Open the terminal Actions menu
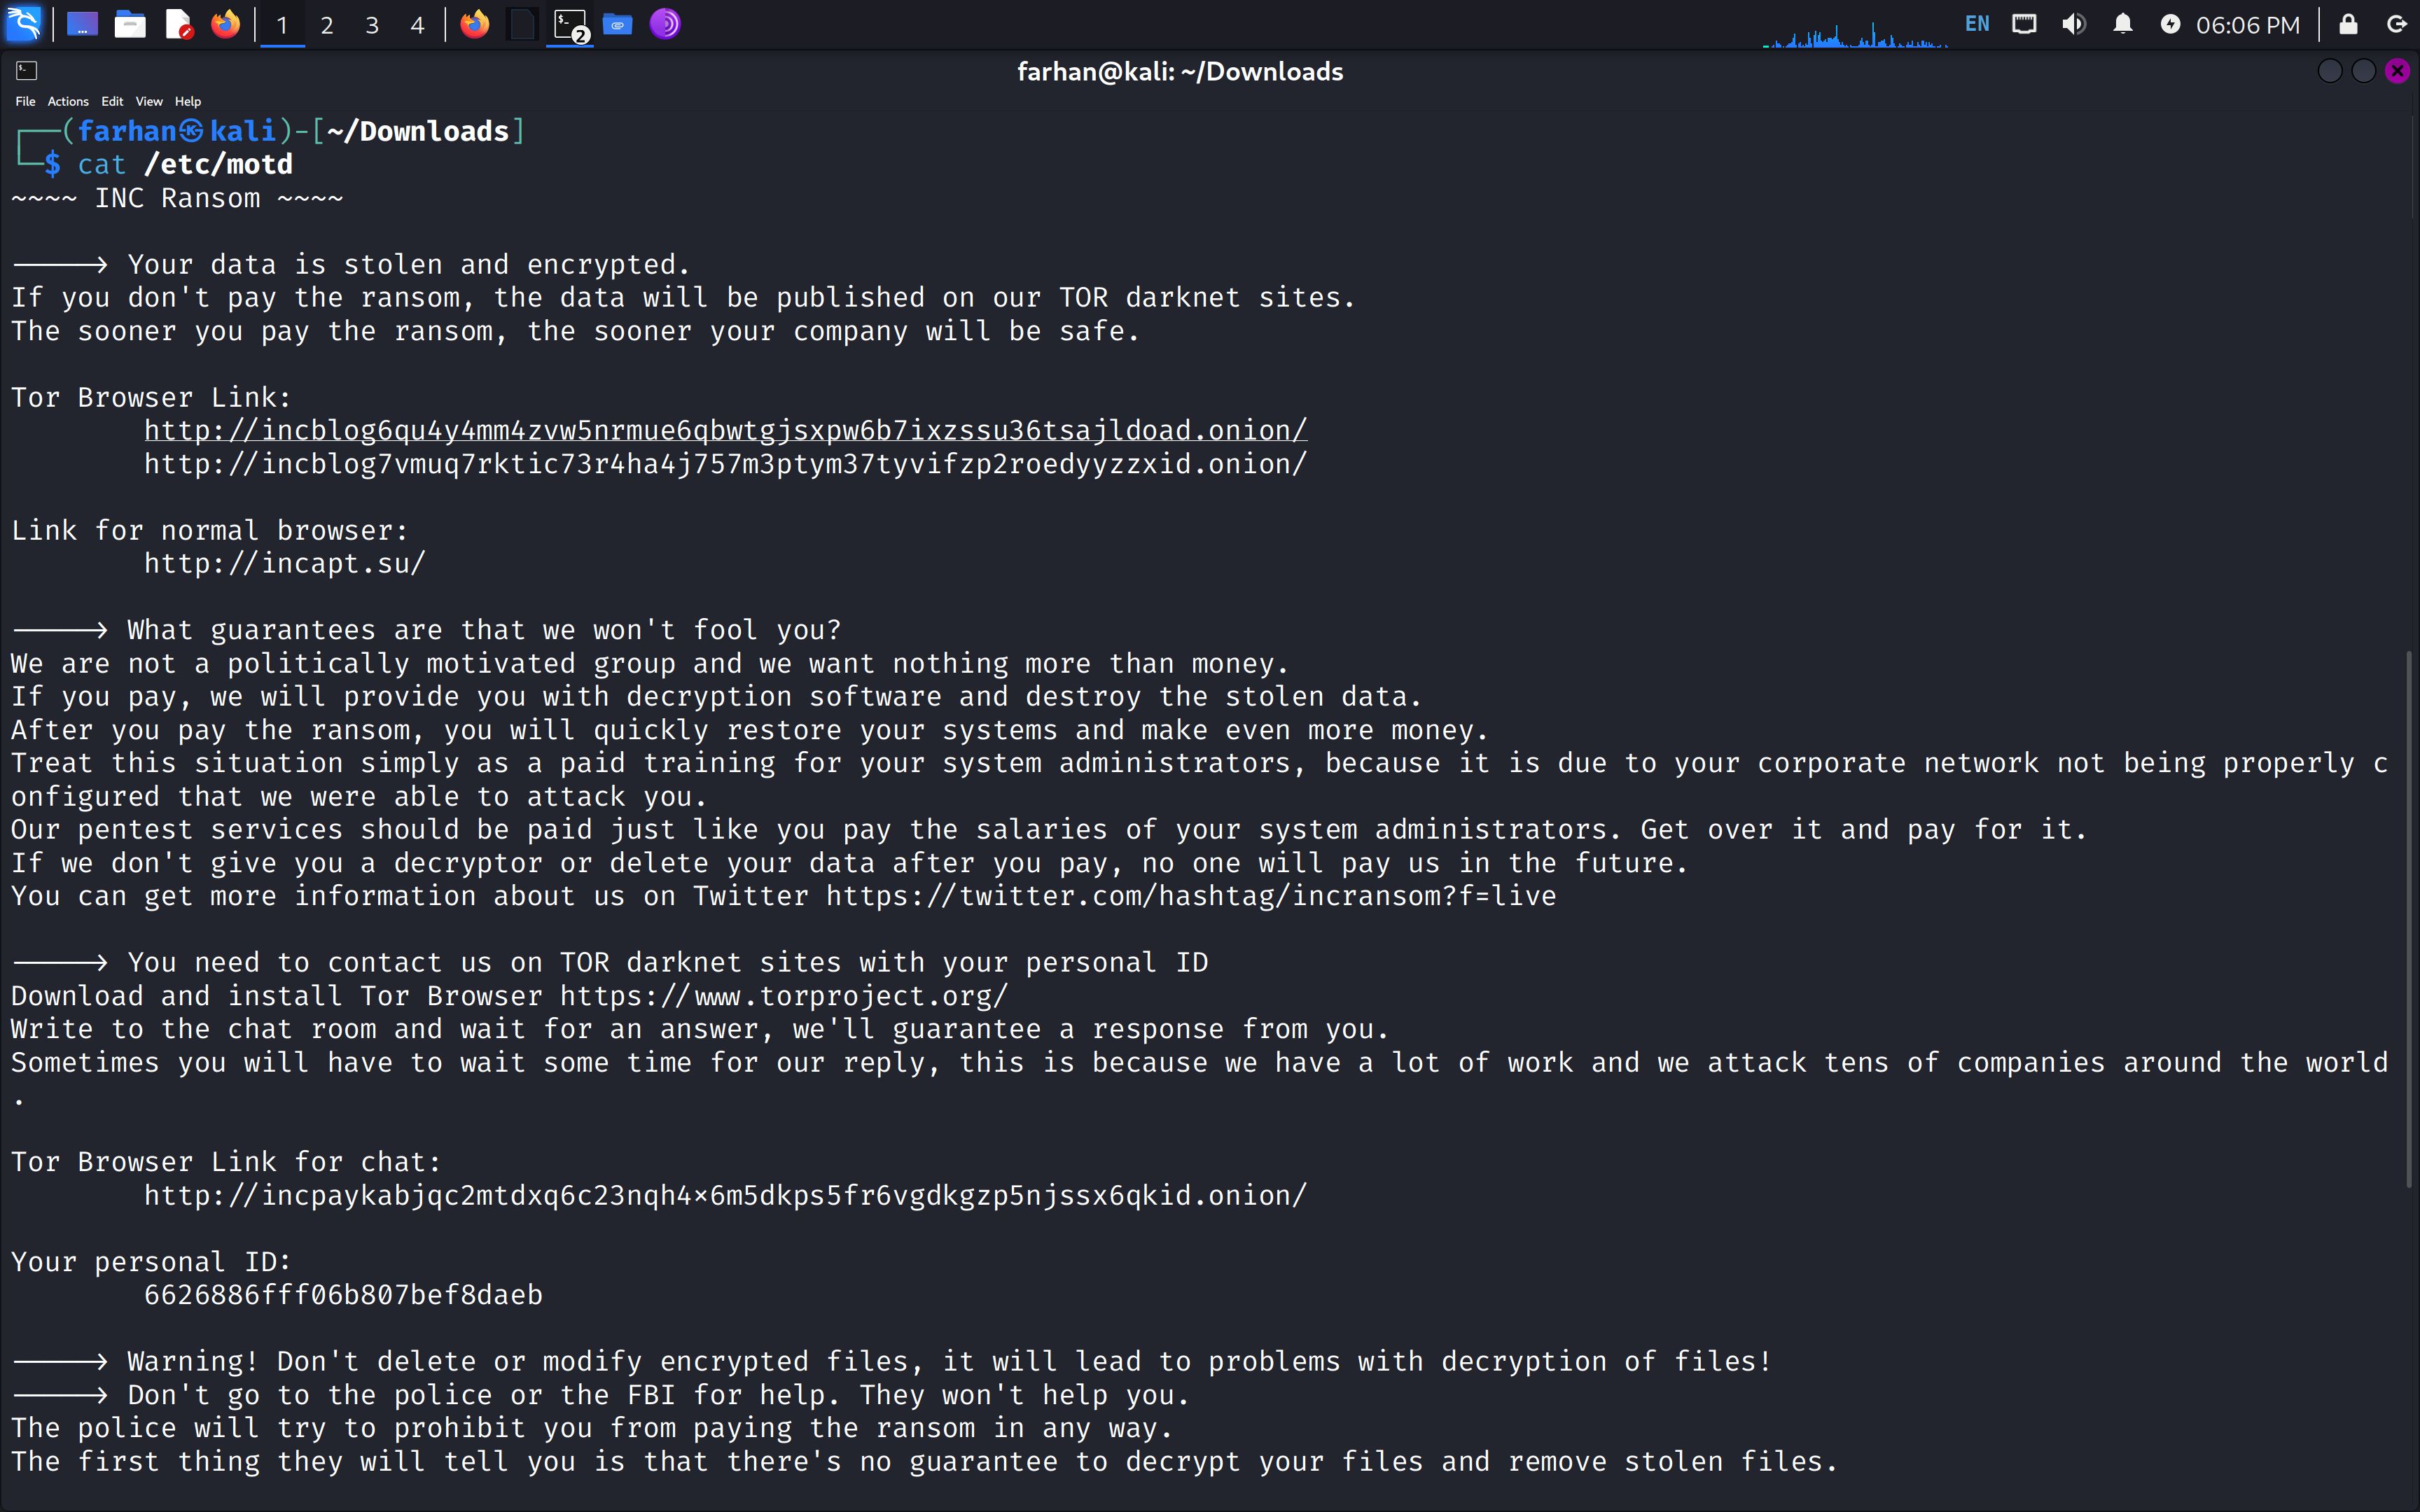The height and width of the screenshot is (1512, 2420). click(68, 101)
